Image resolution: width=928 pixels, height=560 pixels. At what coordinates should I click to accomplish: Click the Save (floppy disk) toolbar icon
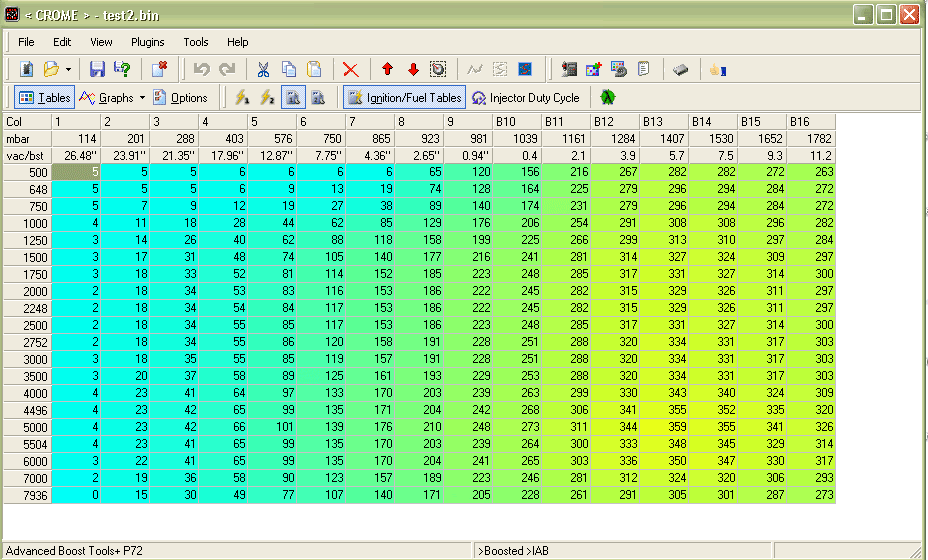tap(97, 69)
